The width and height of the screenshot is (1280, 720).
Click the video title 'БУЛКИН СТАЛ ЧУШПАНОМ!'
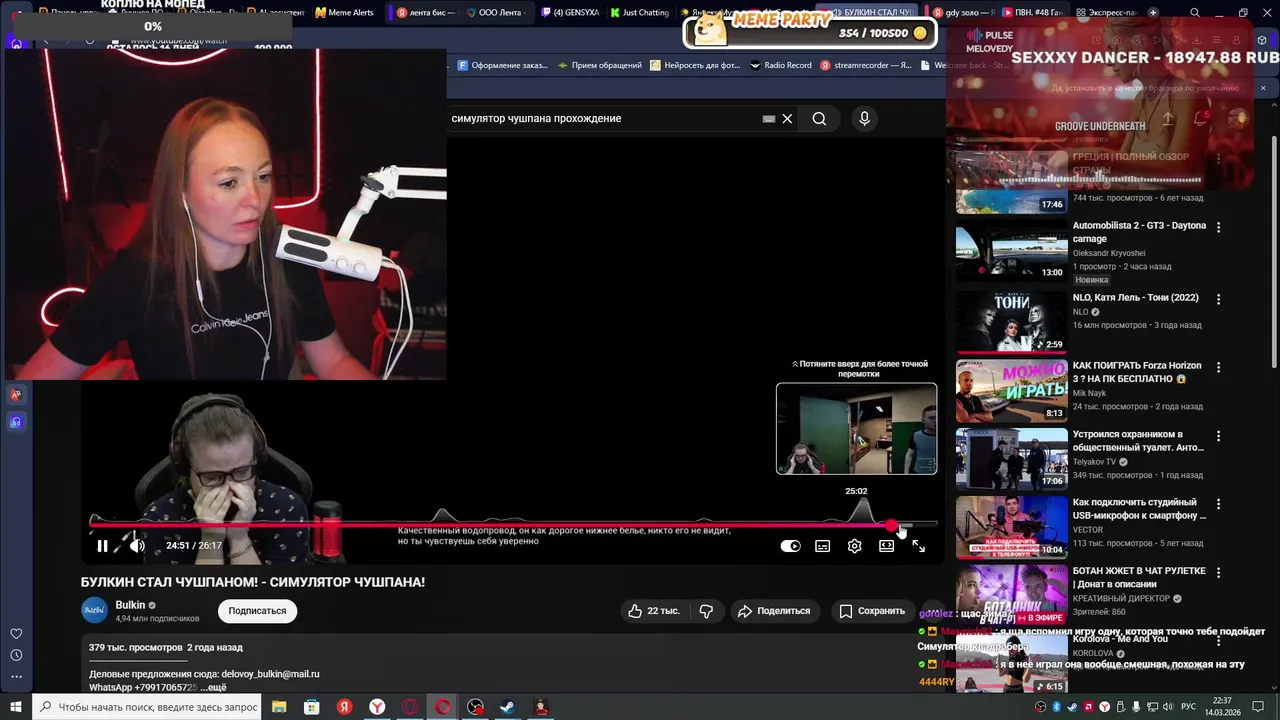pyautogui.click(x=253, y=582)
